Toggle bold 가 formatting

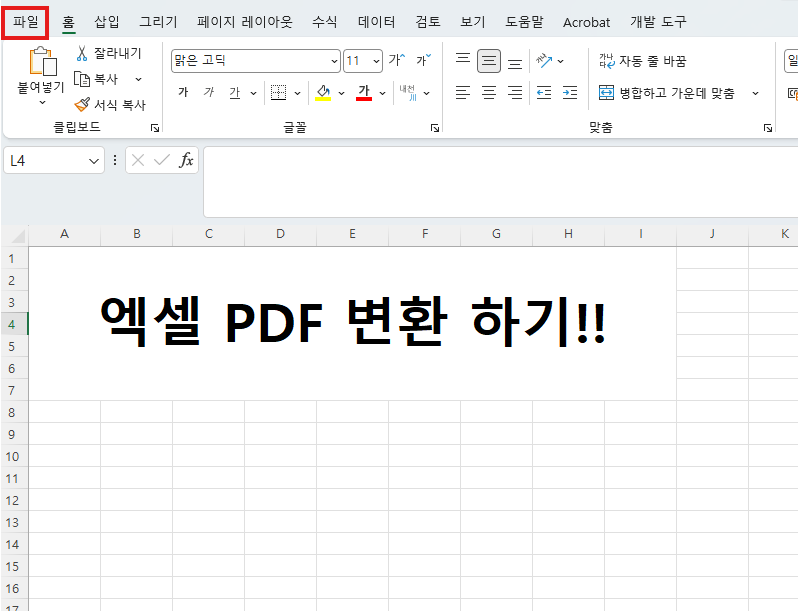(x=183, y=93)
